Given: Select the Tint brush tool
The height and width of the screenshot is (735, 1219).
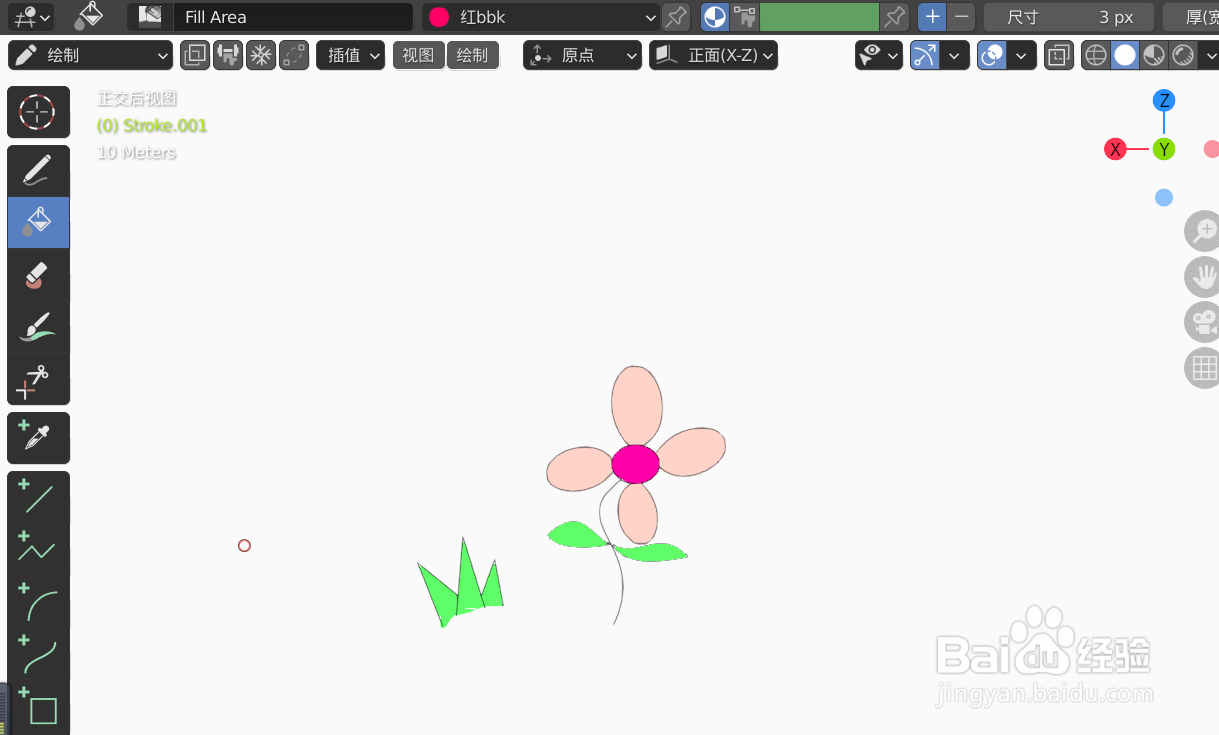Looking at the screenshot, I should pyautogui.click(x=38, y=326).
